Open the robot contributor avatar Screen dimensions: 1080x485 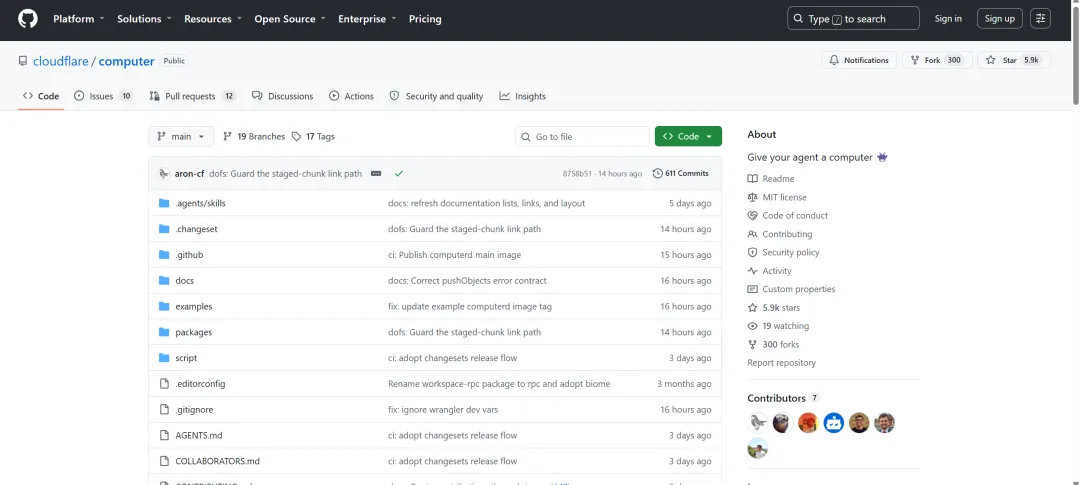[833, 422]
